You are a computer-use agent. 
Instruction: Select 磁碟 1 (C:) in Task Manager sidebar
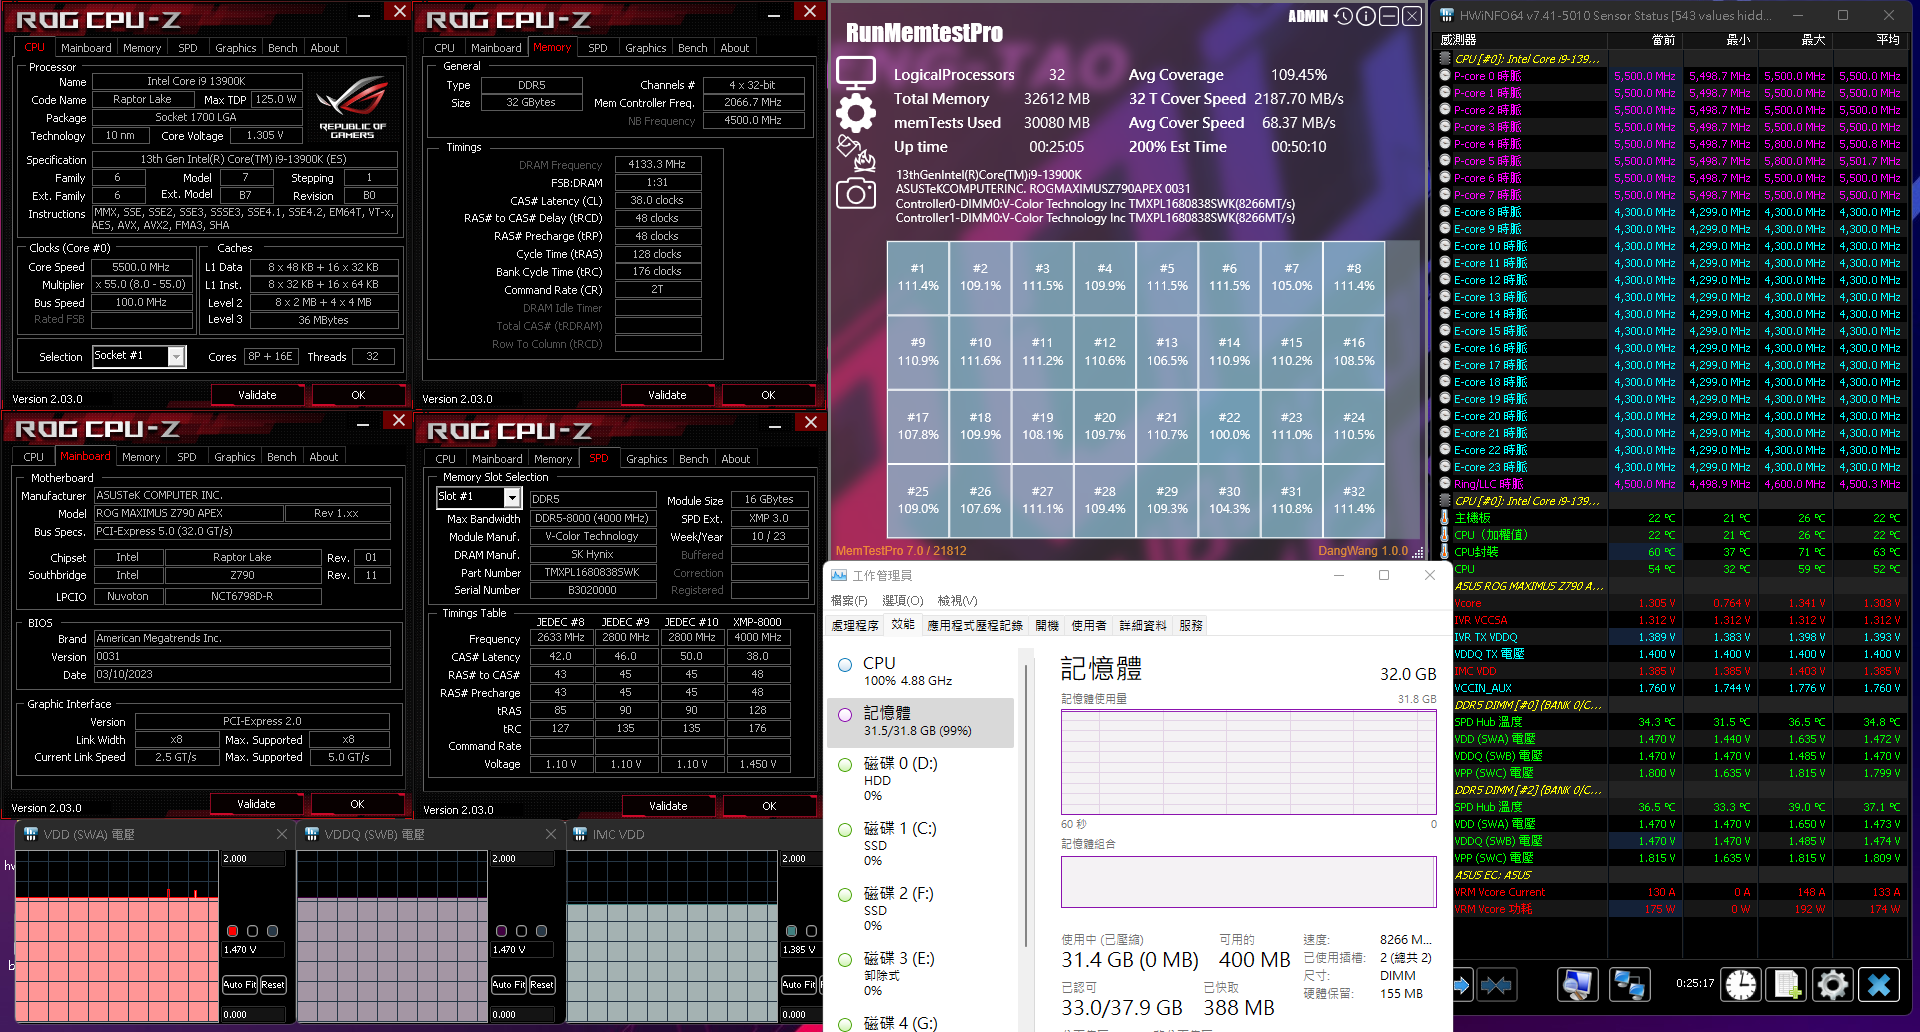coord(920,844)
